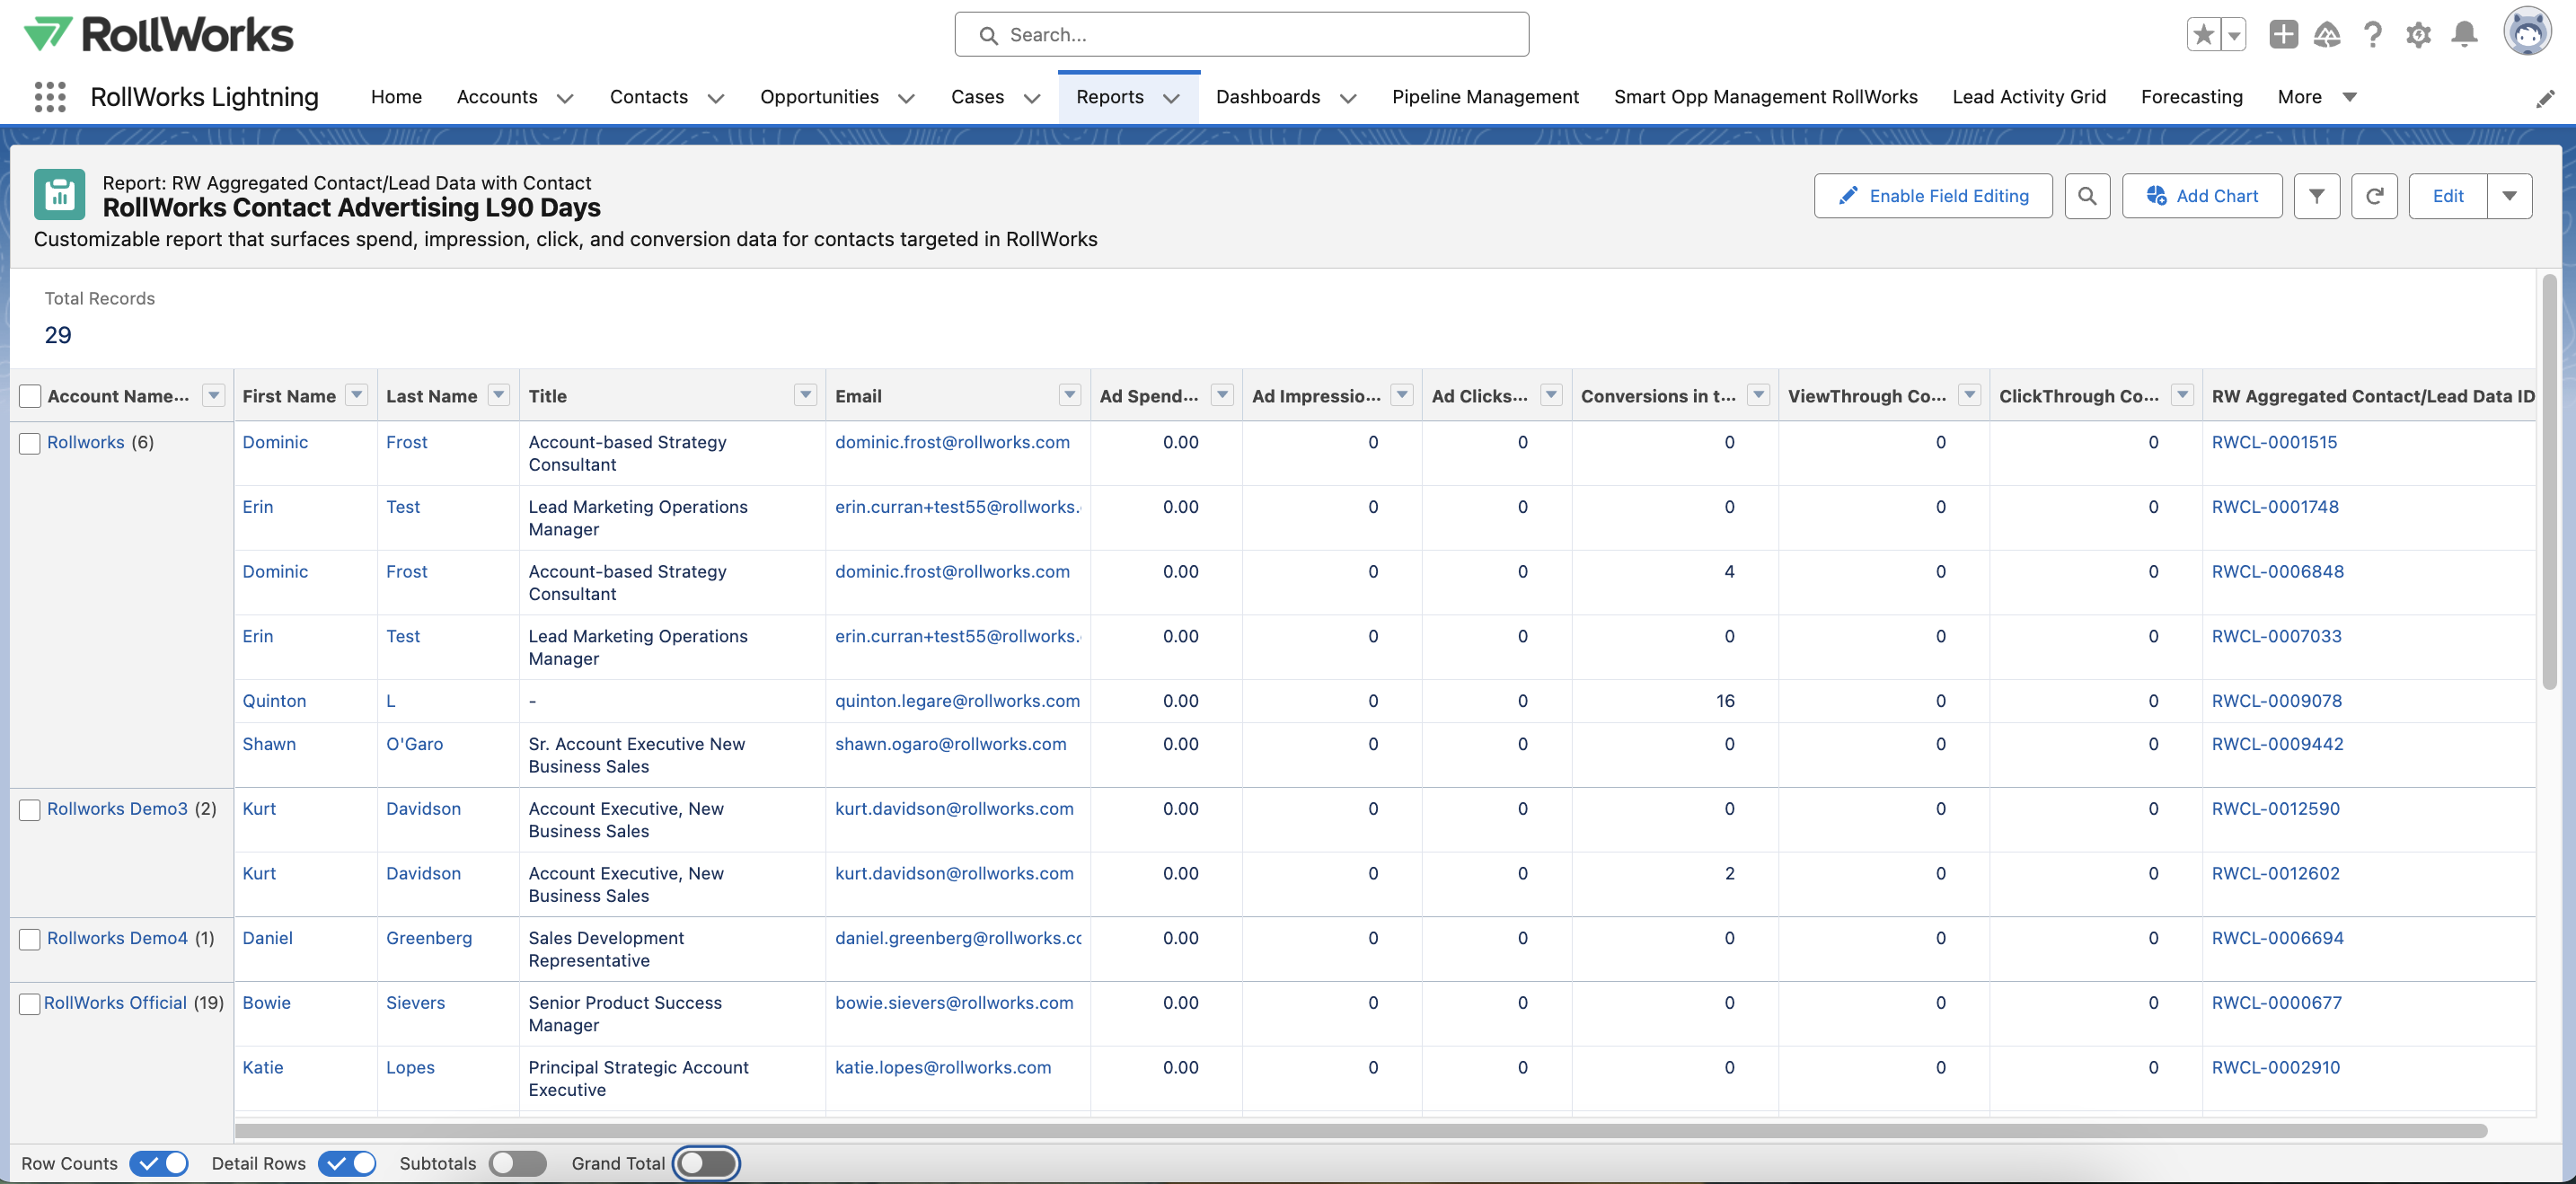This screenshot has height=1184, width=2576.
Task: Click the report table search magnifier icon
Action: pos(2087,196)
